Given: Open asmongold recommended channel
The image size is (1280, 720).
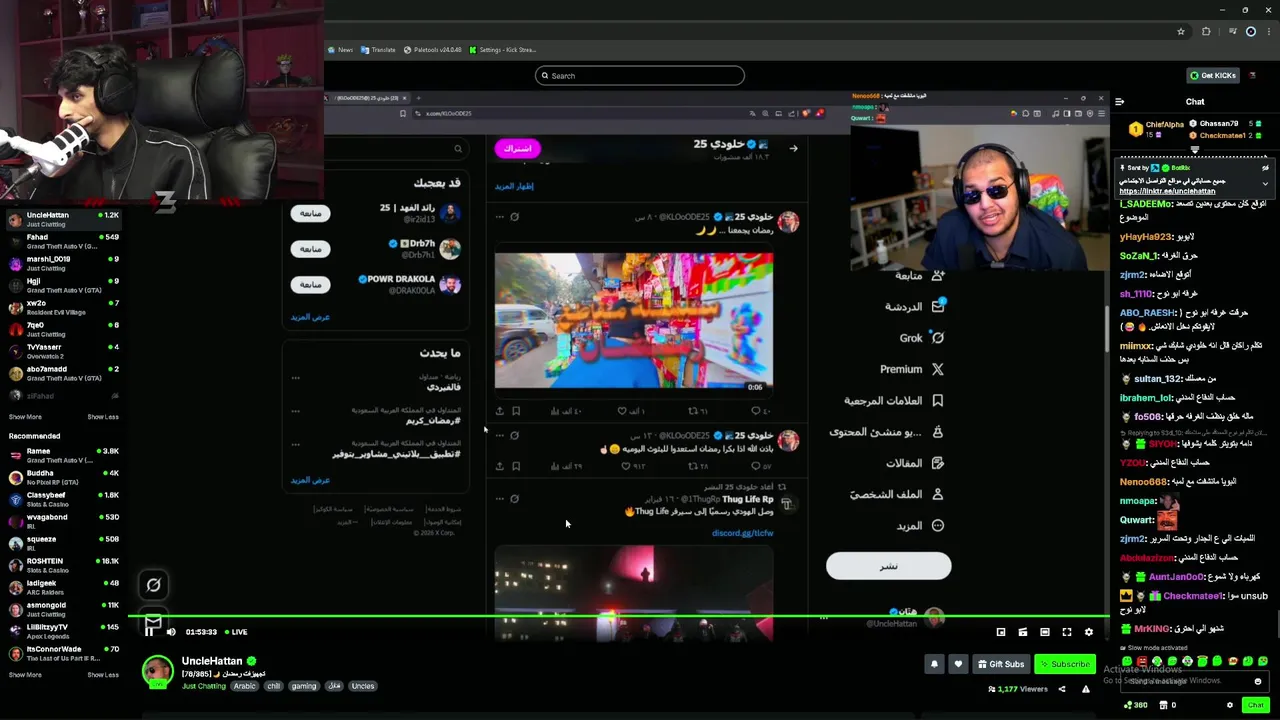Looking at the screenshot, I should point(64,609).
